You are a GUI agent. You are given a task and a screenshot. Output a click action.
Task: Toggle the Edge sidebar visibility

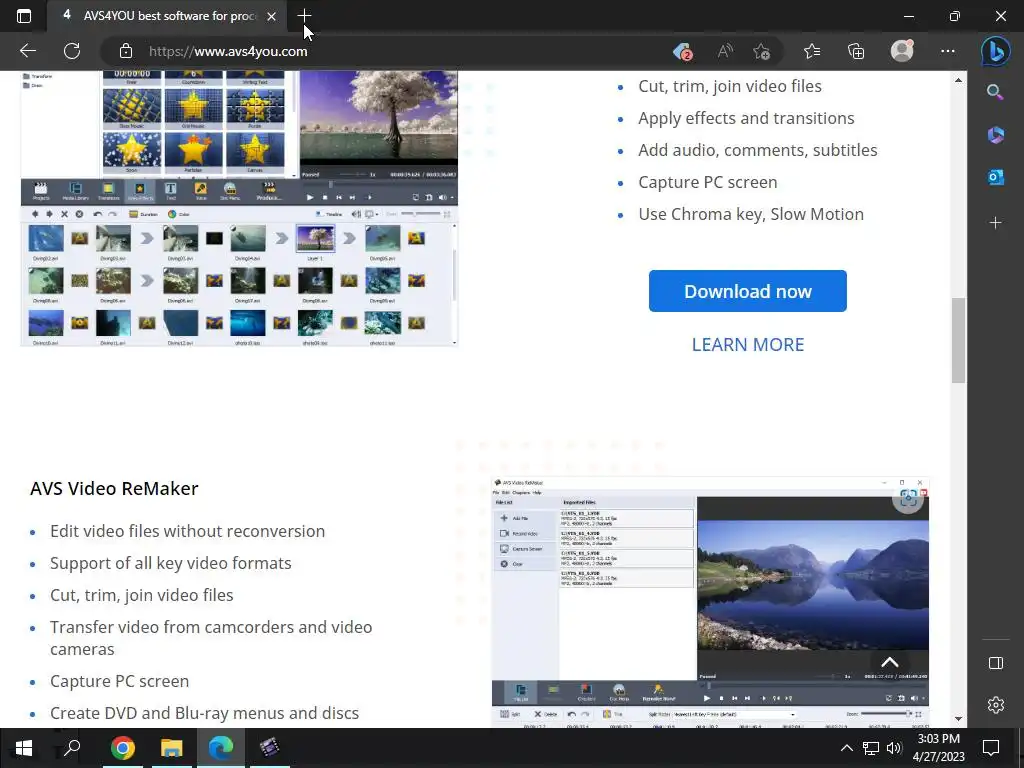pyautogui.click(x=995, y=663)
